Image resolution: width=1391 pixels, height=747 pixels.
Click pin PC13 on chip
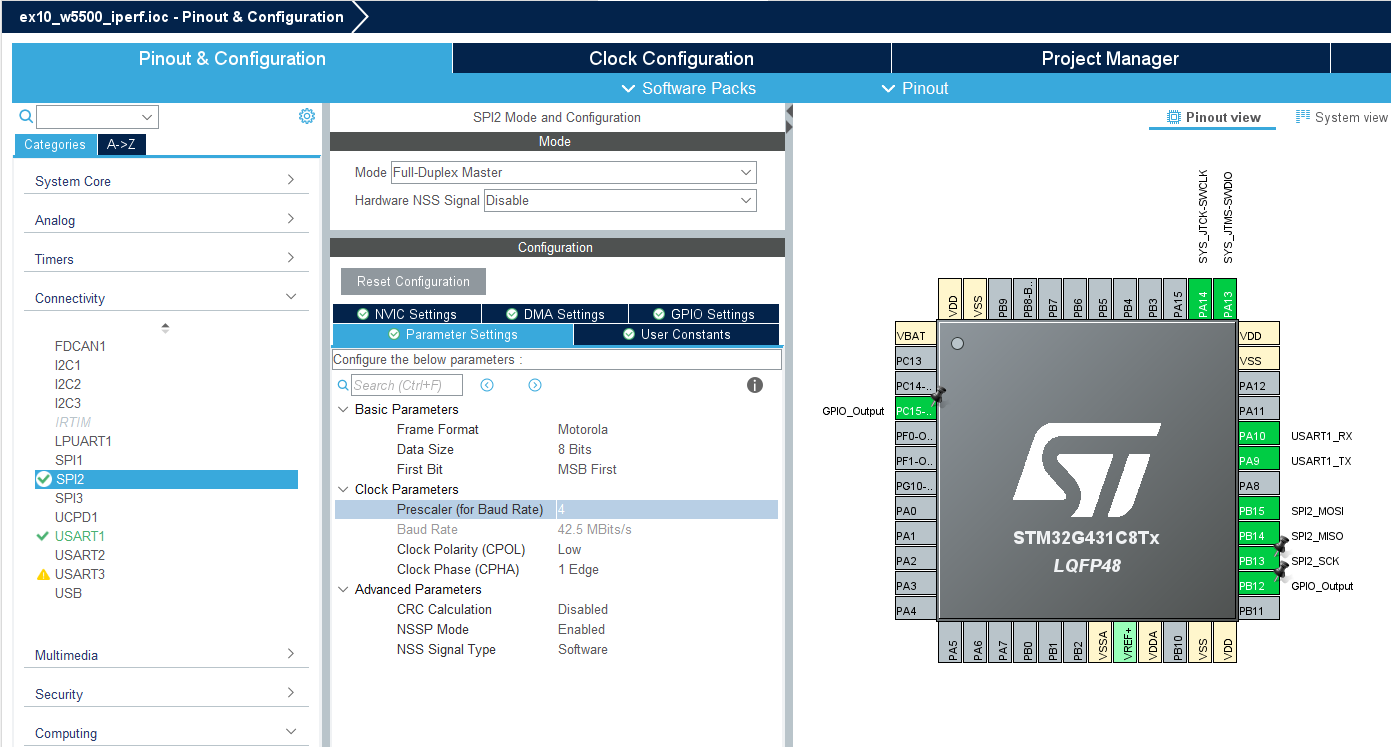click(915, 361)
